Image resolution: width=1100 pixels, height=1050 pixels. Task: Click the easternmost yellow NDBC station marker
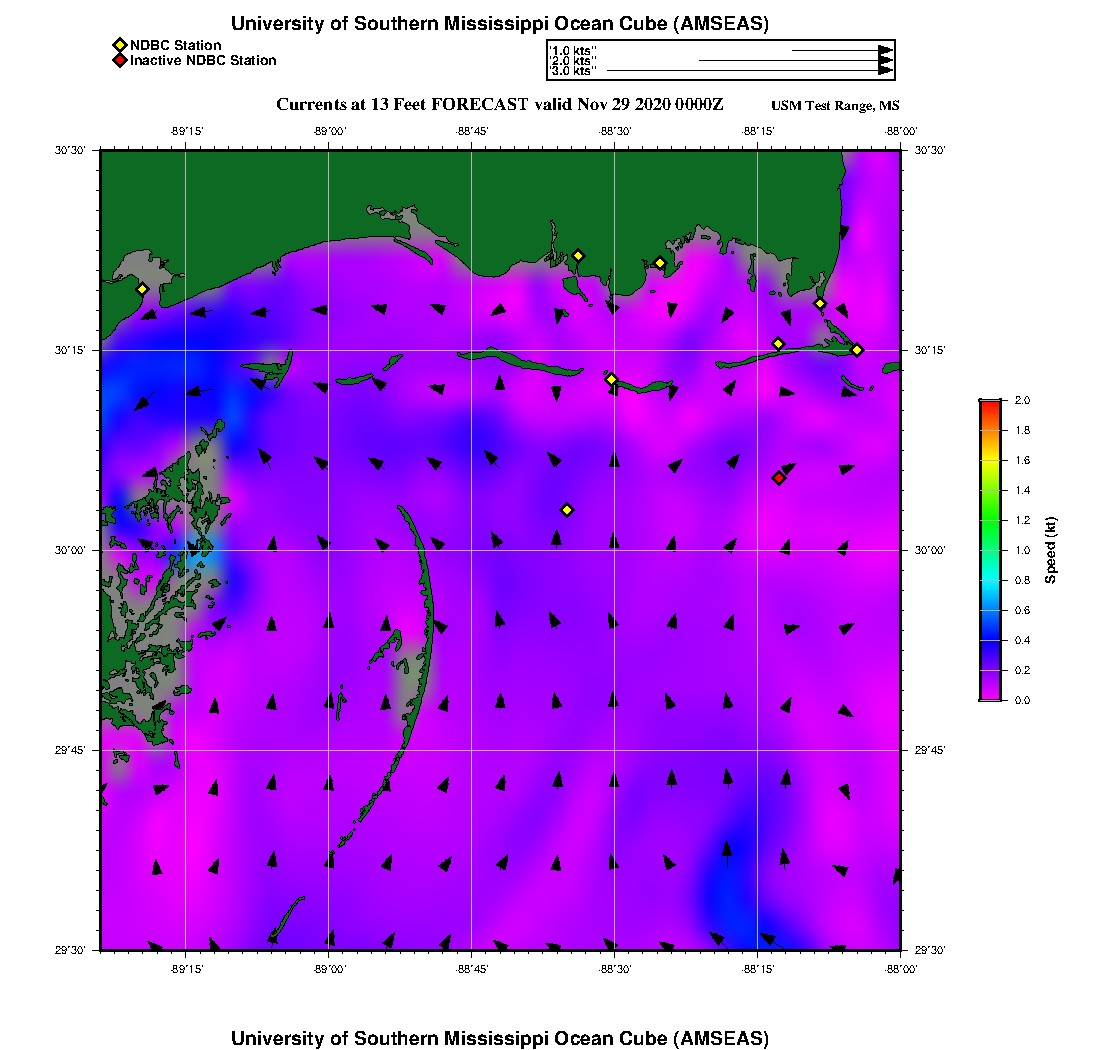857,349
